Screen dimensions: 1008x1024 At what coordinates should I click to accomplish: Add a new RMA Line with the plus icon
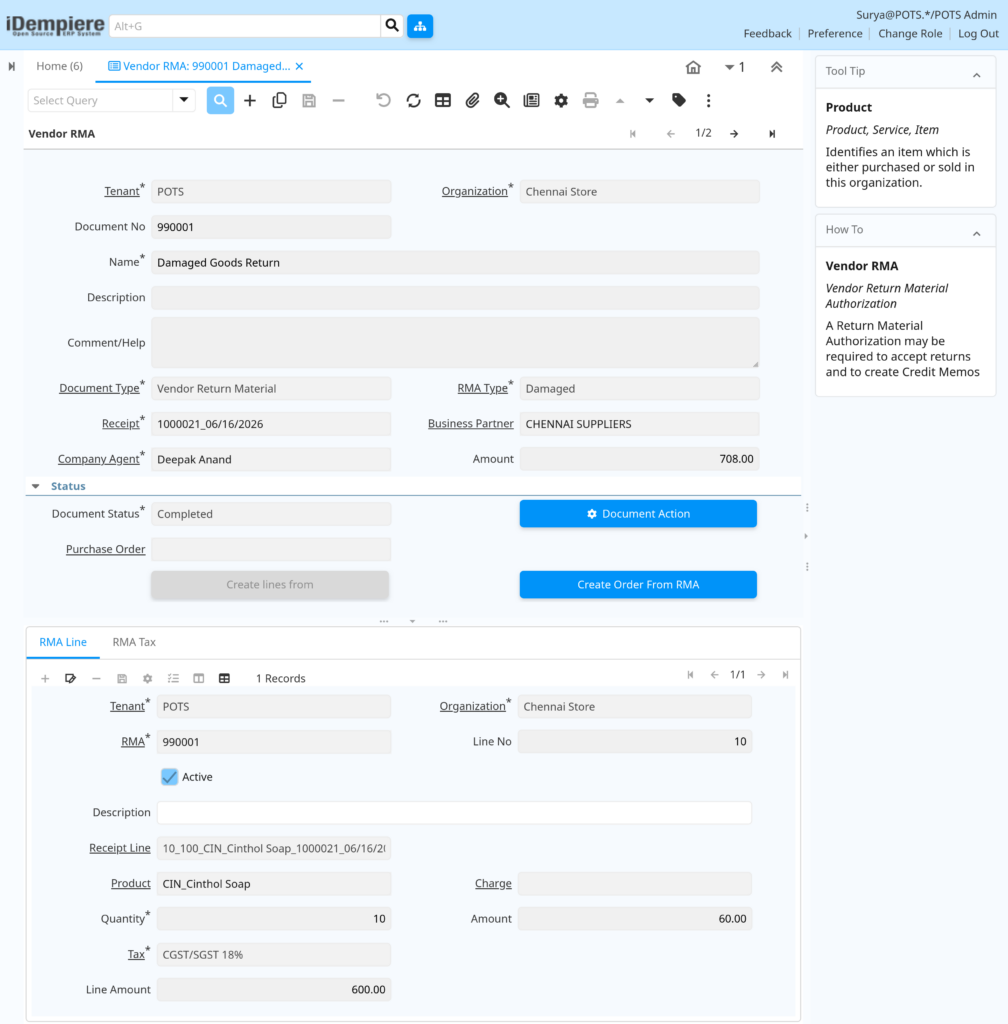click(x=45, y=679)
